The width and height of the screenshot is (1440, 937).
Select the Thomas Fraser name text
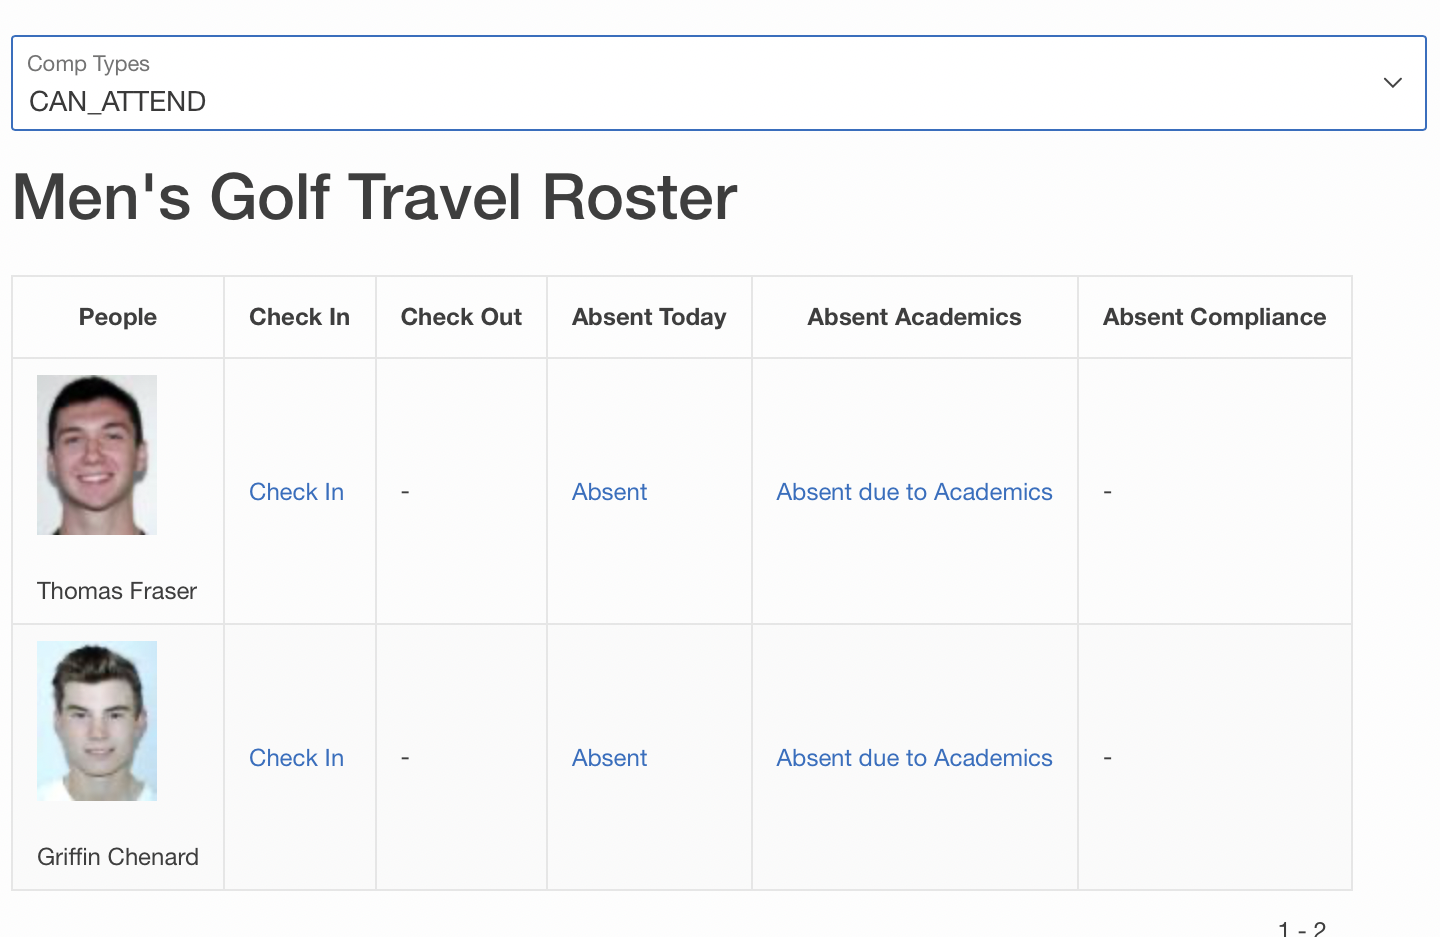pyautogui.click(x=117, y=591)
